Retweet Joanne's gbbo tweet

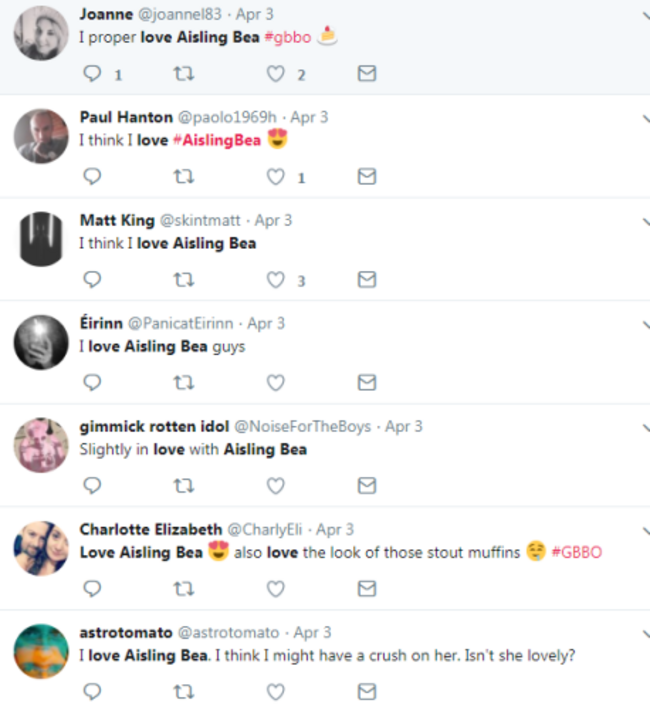(184, 73)
